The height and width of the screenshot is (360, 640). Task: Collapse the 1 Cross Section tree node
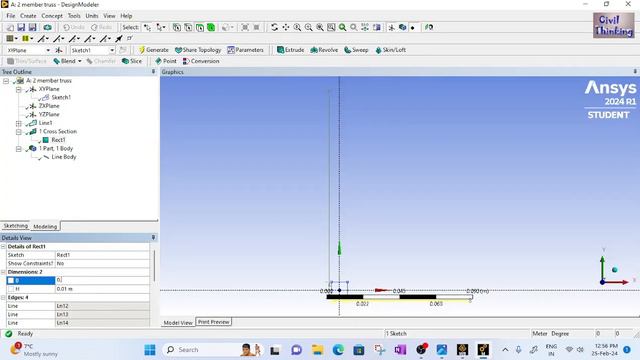click(19, 132)
